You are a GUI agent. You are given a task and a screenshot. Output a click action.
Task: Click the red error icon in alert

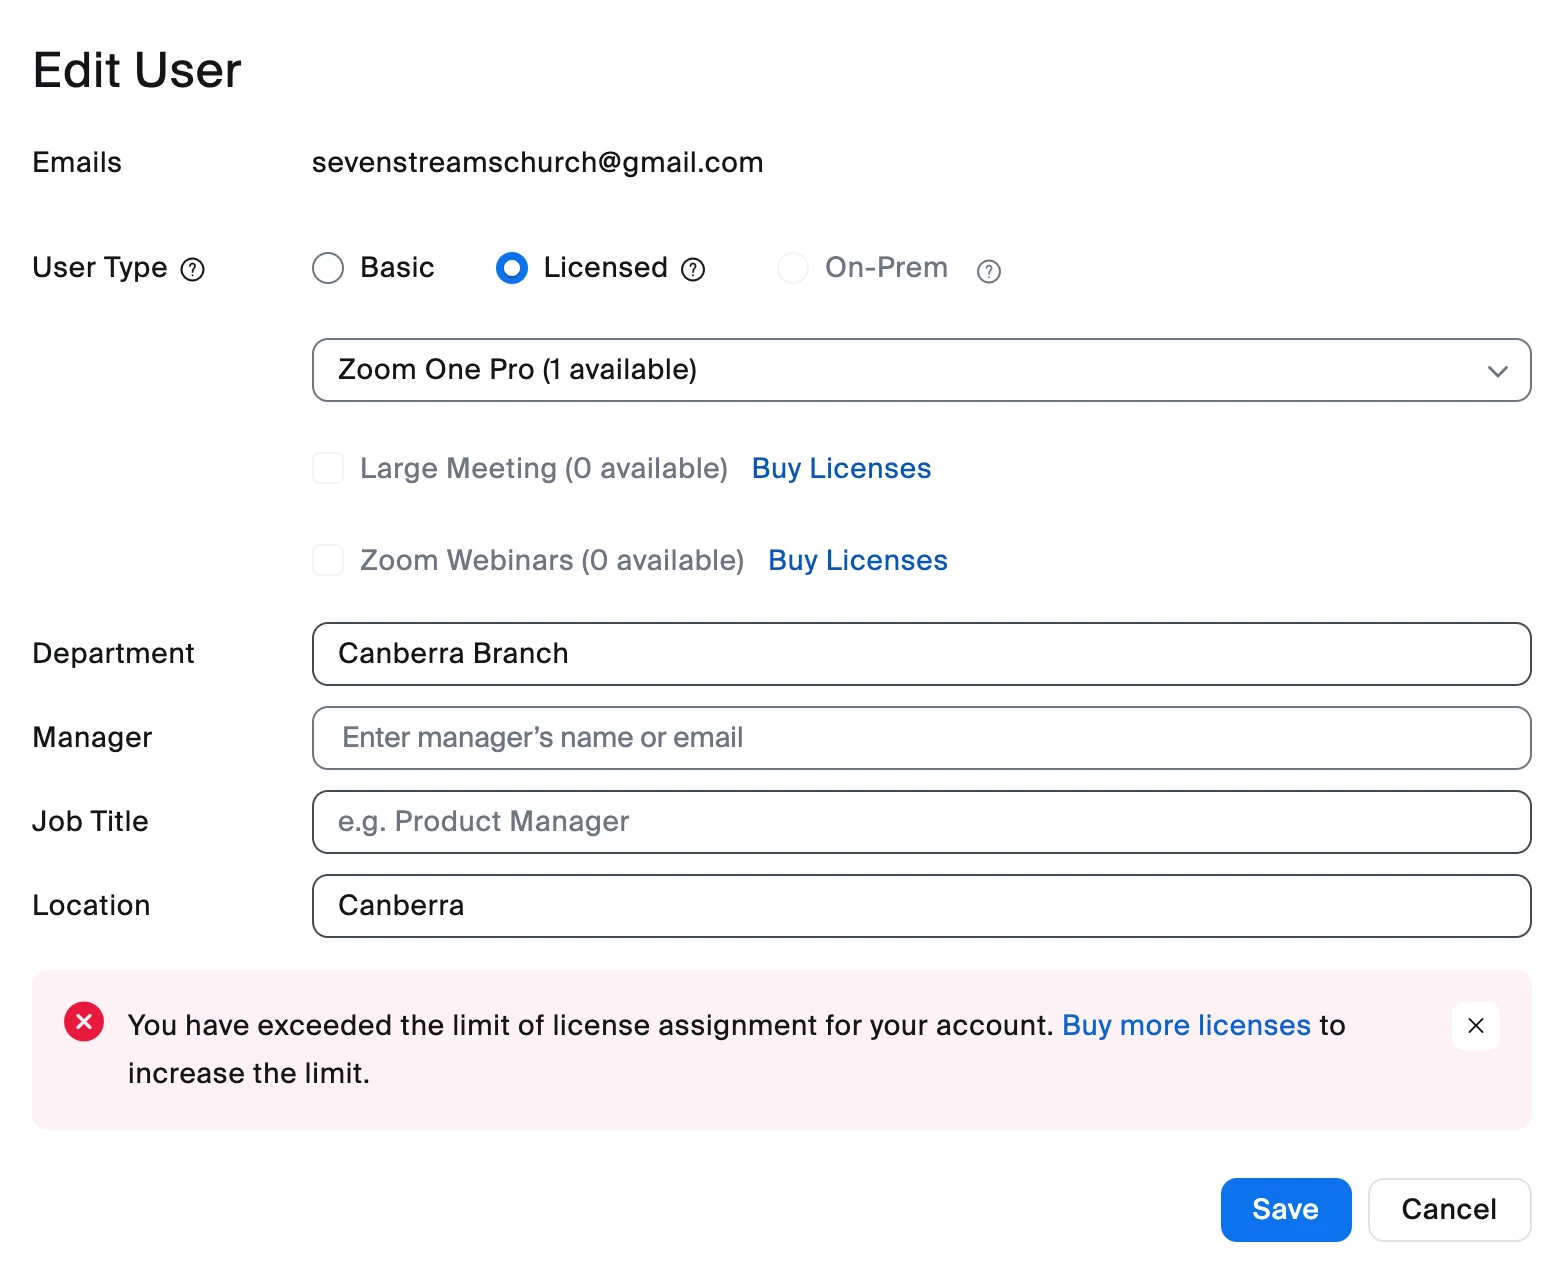coord(84,1022)
